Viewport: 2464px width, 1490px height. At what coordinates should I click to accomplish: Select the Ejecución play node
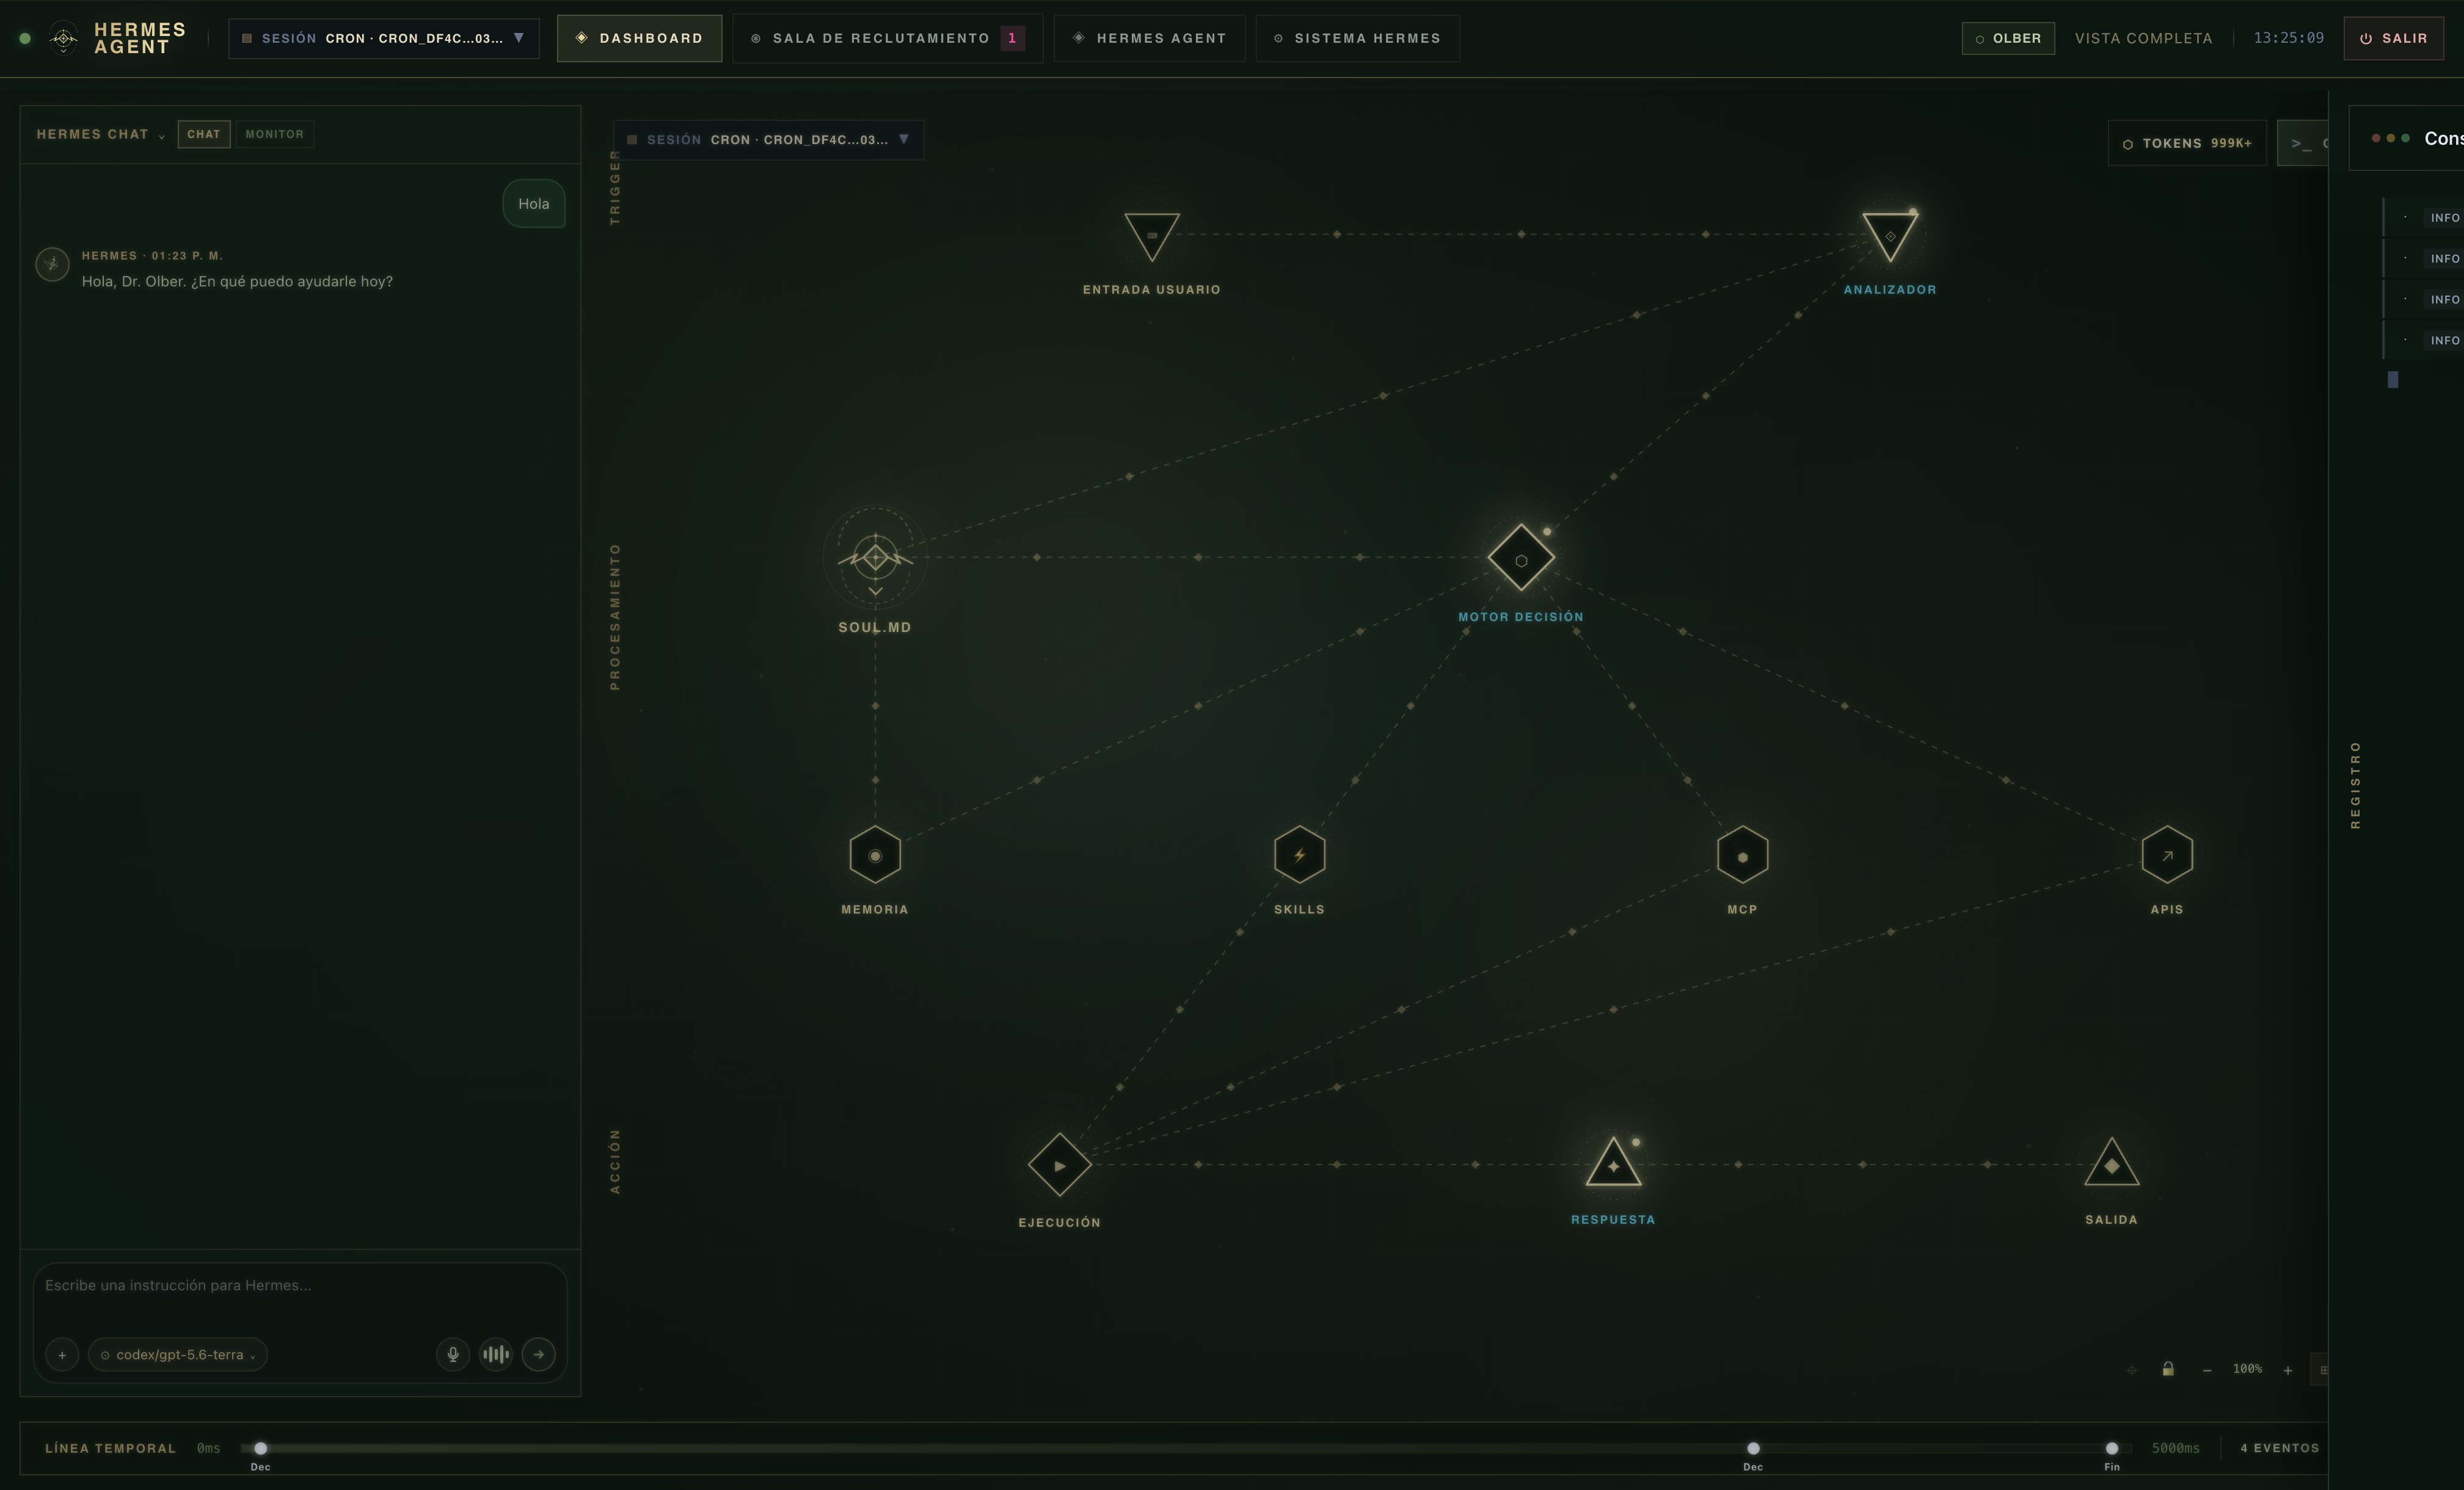[x=1059, y=1164]
